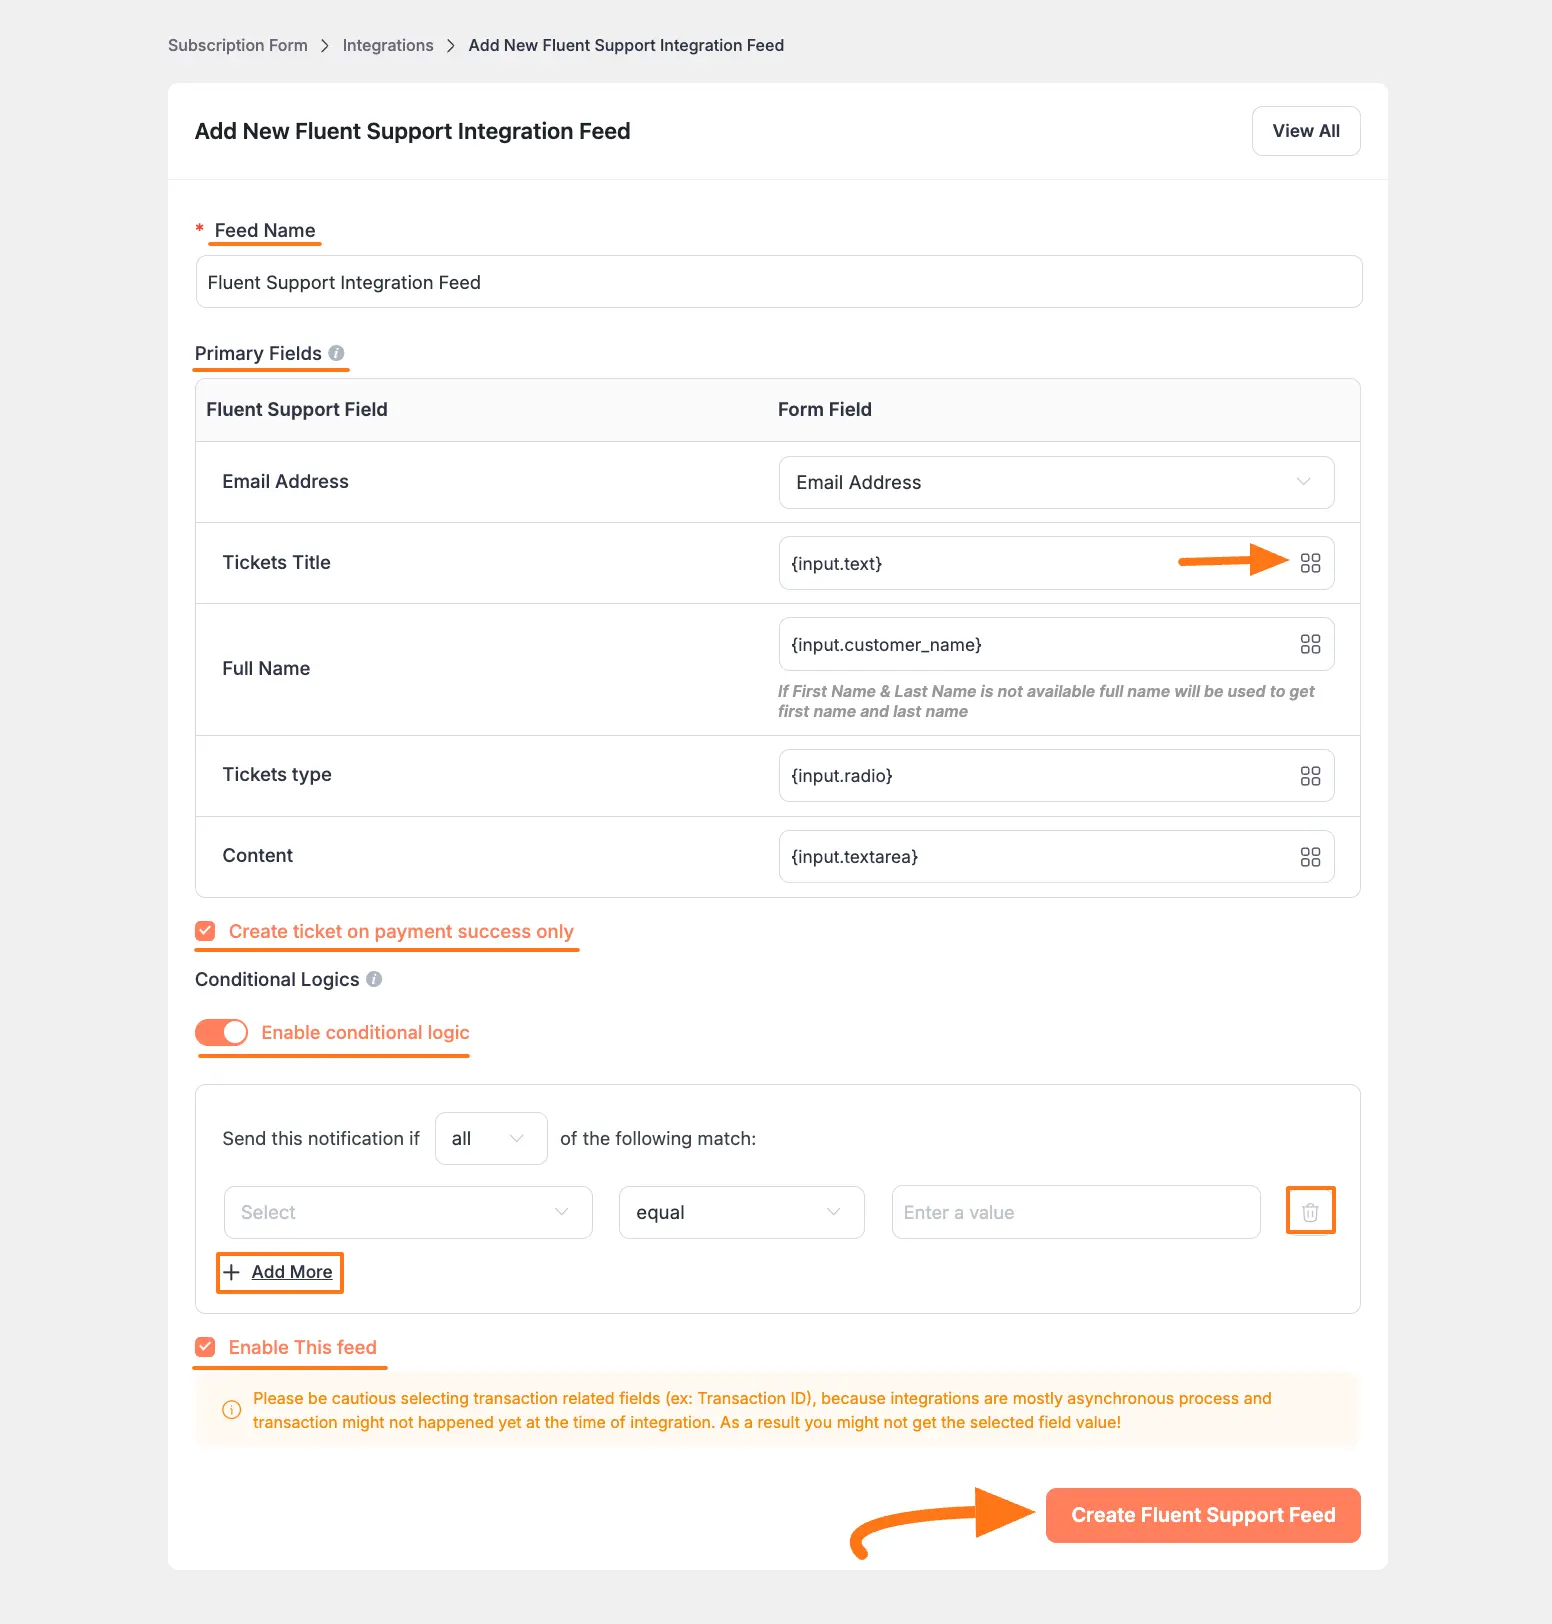Image resolution: width=1552 pixels, height=1624 pixels.
Task: Click the 'Fluent Support Field' column header
Action: pos(297,409)
